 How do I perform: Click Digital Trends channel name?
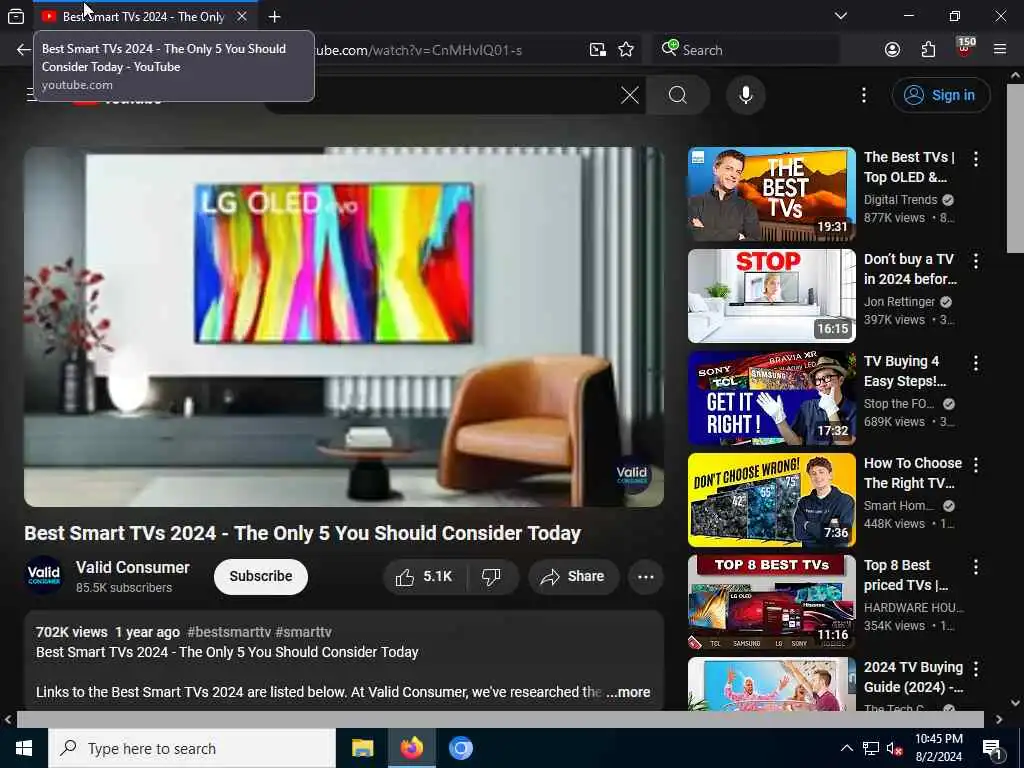click(901, 200)
